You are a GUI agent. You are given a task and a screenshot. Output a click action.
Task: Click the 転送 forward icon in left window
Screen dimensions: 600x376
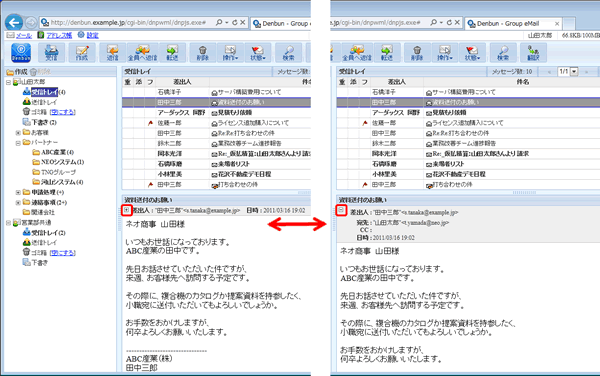[173, 52]
